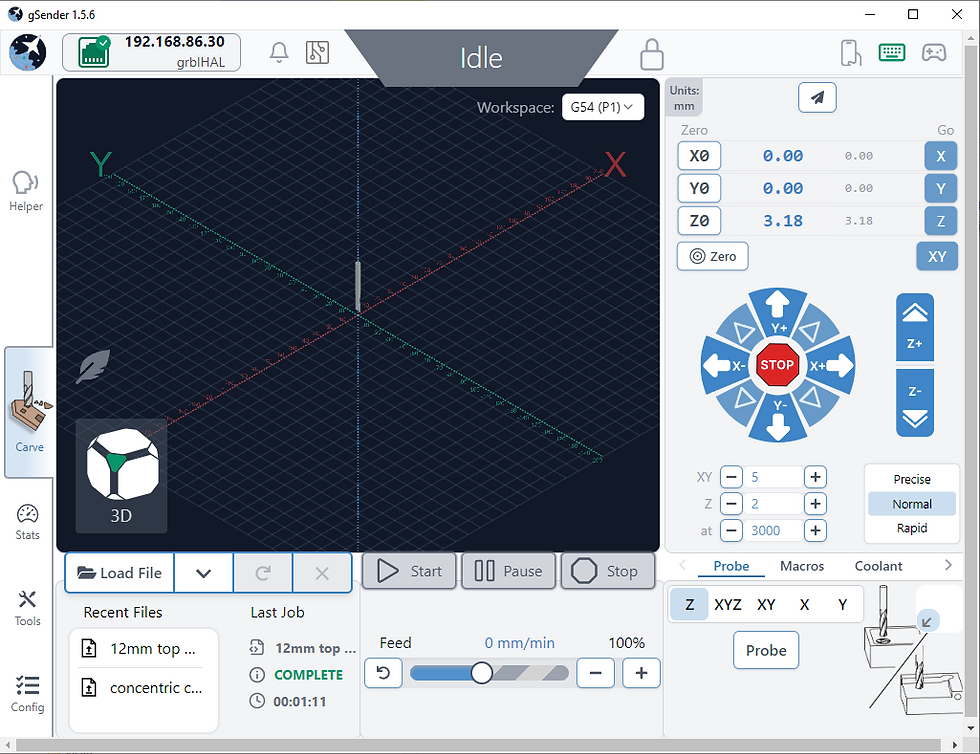This screenshot has width=980, height=754.
Task: Go to XY zero
Action: [937, 256]
